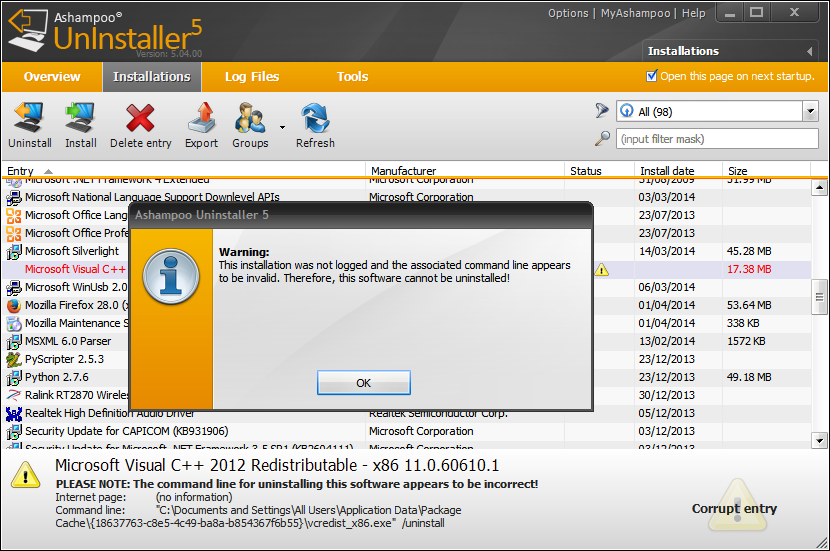Switch to the Overview tab
This screenshot has height=551, width=830.
point(52,77)
